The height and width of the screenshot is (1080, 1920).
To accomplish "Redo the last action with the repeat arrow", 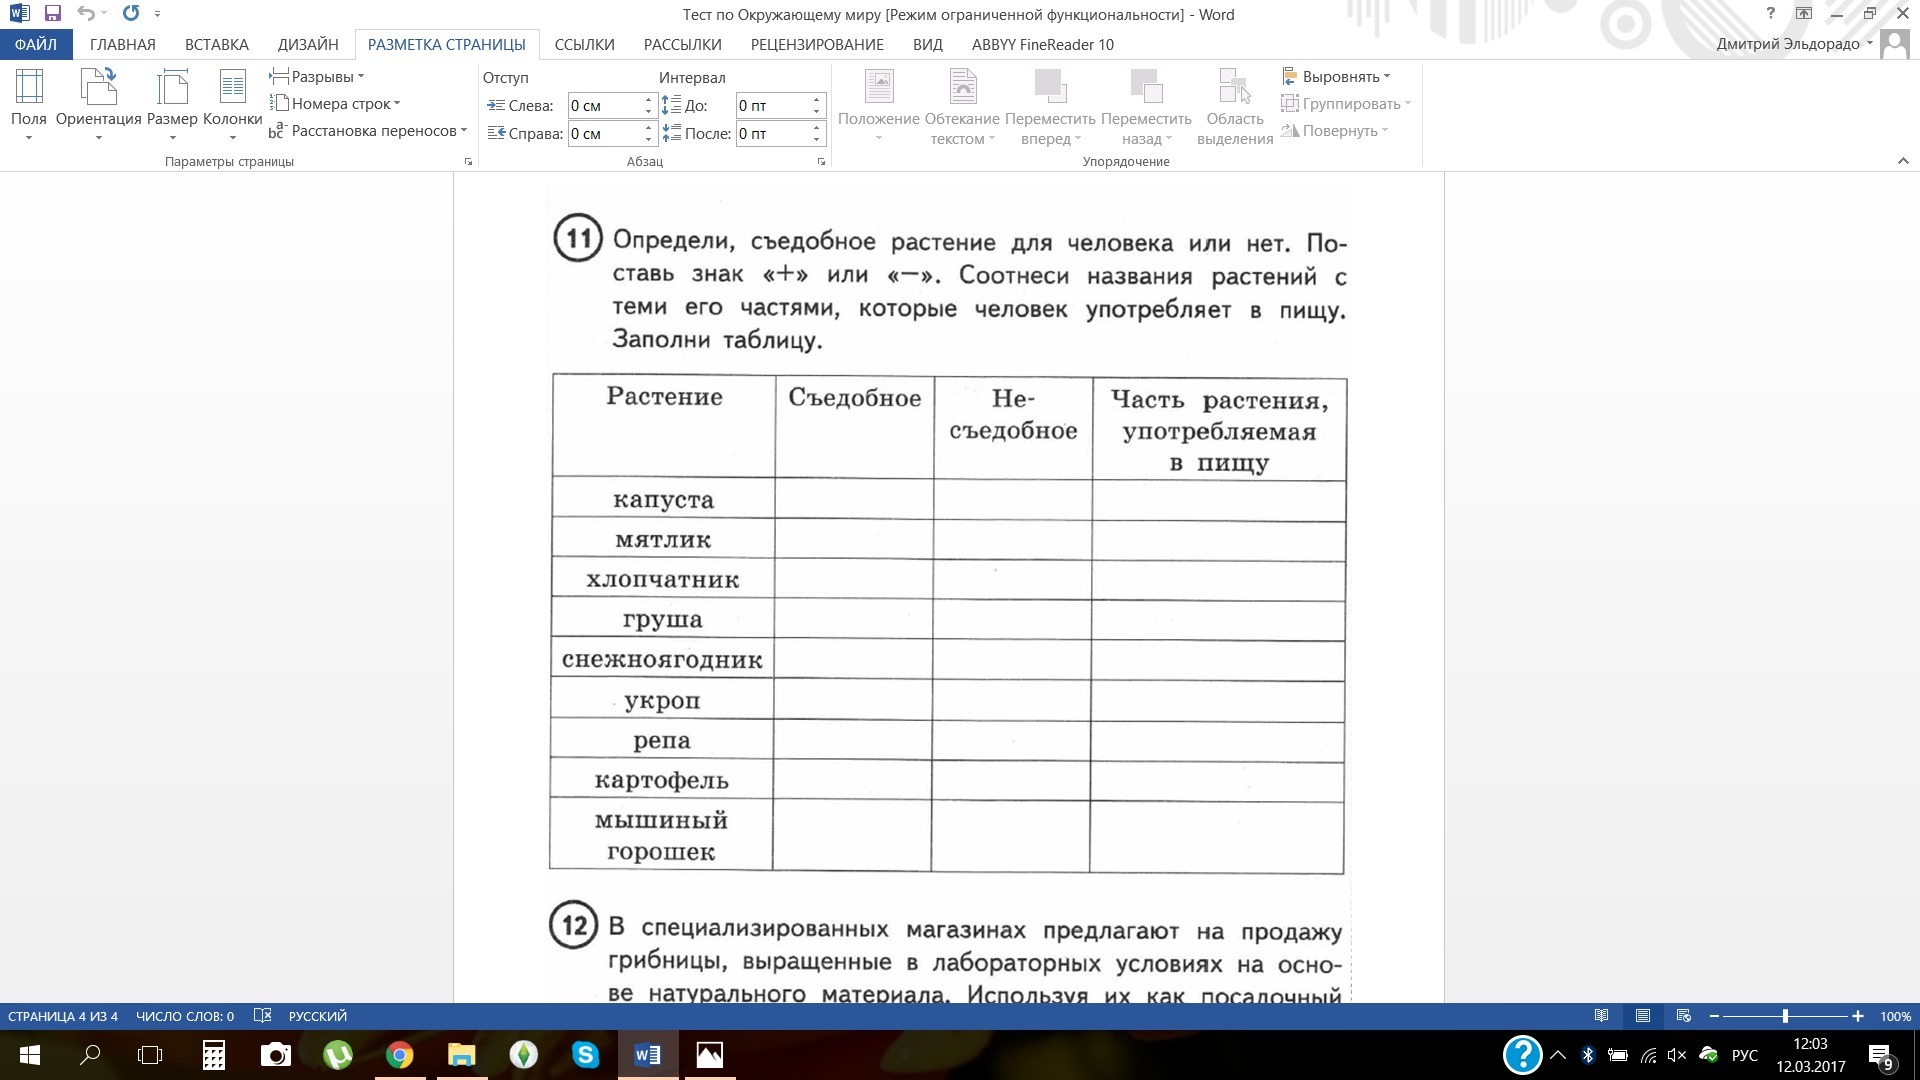I will [131, 14].
